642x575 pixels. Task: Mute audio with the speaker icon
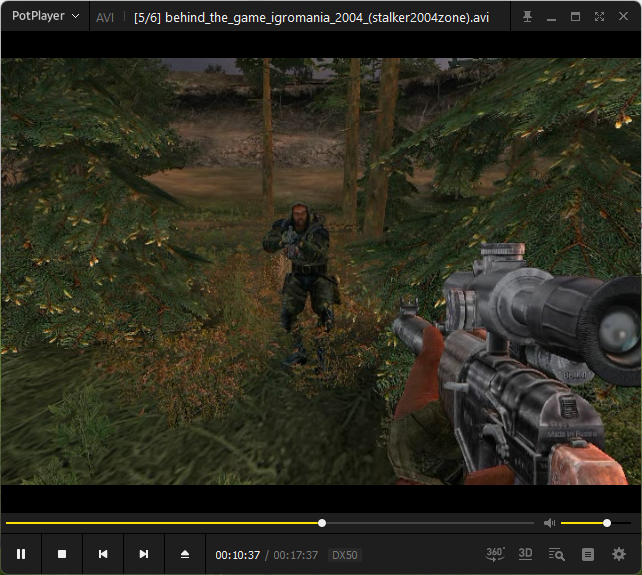549,523
